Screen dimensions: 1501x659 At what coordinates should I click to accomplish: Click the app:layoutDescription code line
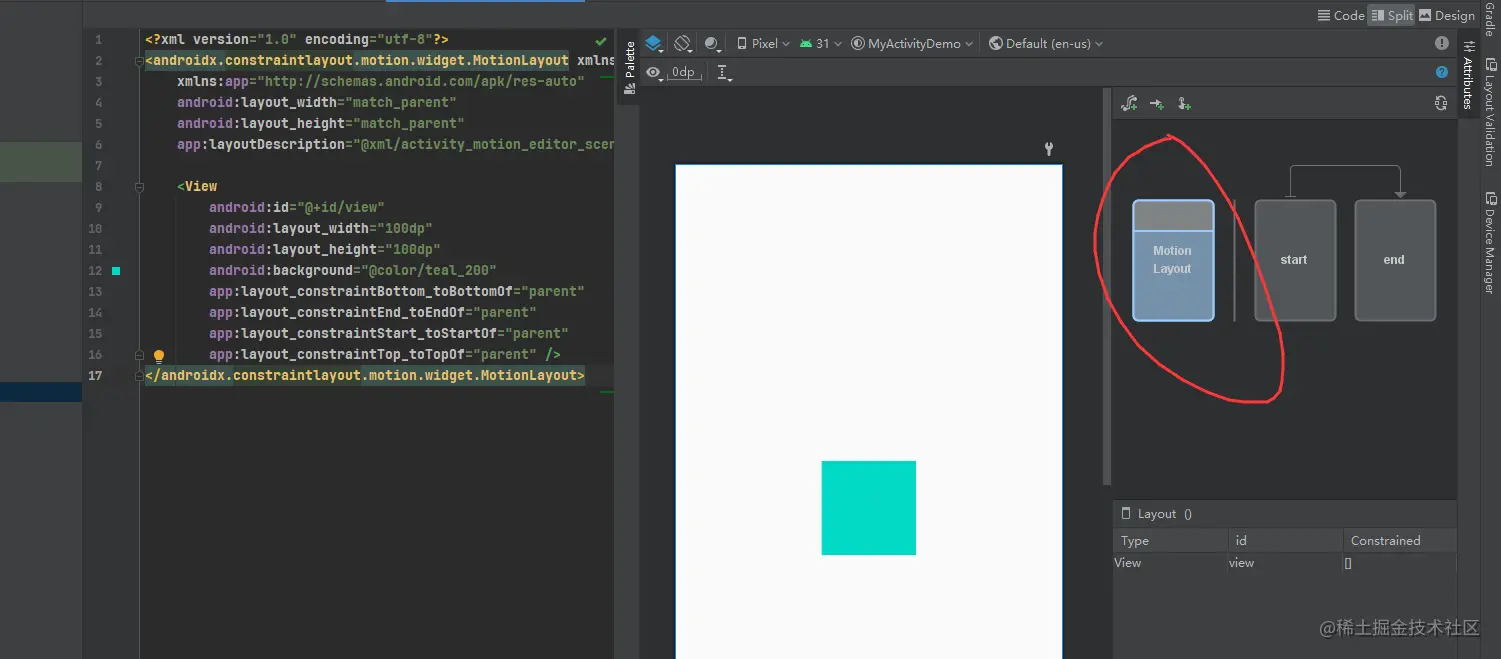coord(395,144)
